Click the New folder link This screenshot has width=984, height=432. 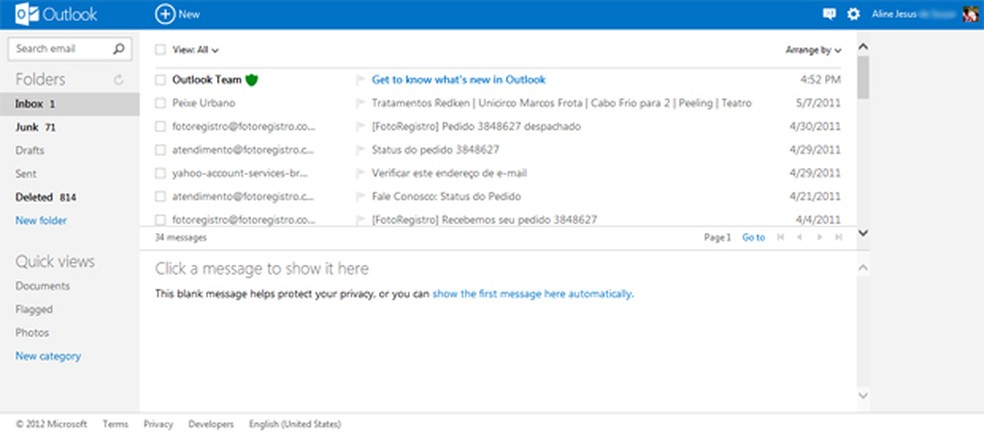pyautogui.click(x=41, y=220)
